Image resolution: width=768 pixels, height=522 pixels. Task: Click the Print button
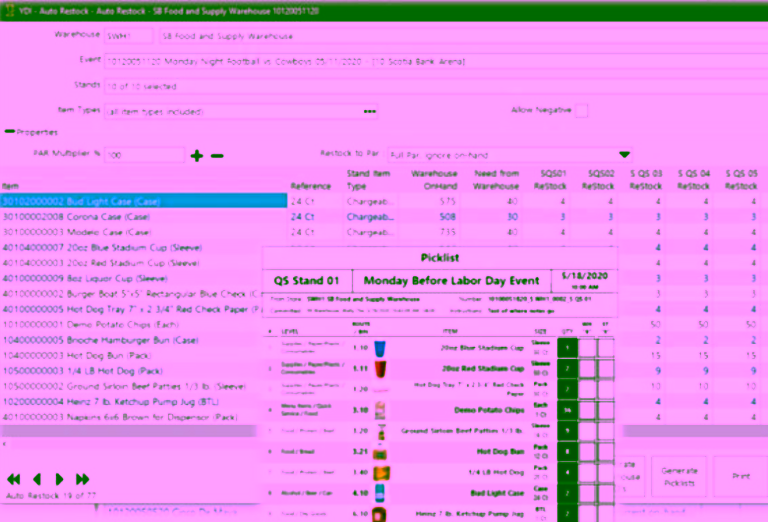(741, 476)
